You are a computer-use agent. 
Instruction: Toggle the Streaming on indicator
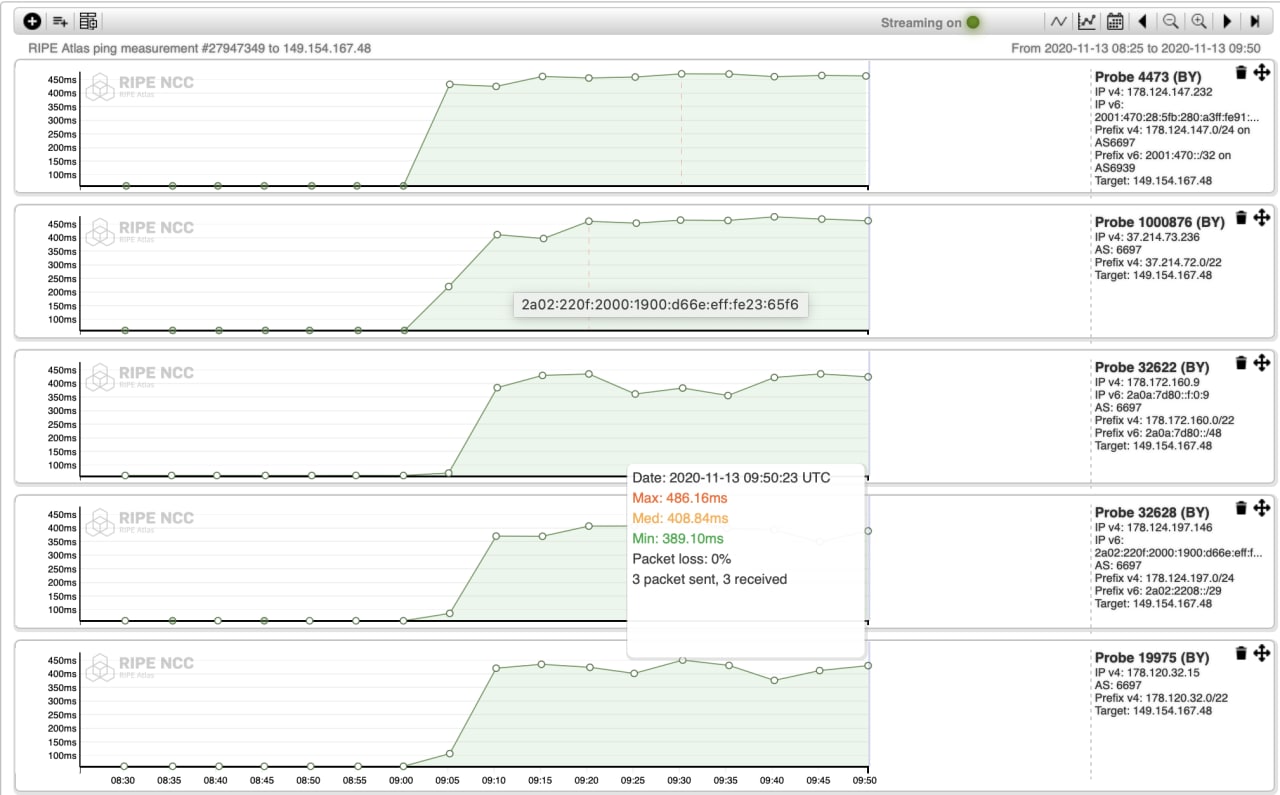point(973,22)
